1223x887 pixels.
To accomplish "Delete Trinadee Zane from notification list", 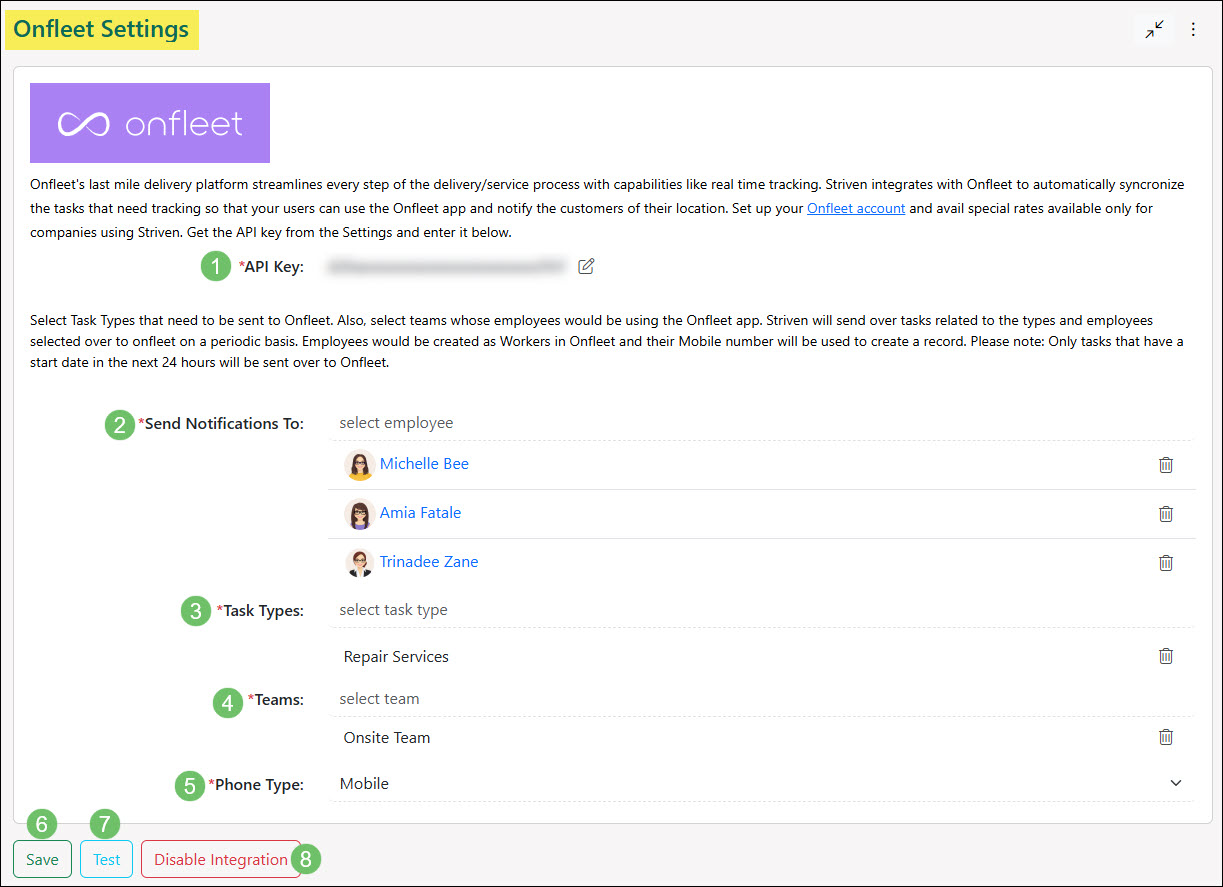I will pyautogui.click(x=1165, y=562).
